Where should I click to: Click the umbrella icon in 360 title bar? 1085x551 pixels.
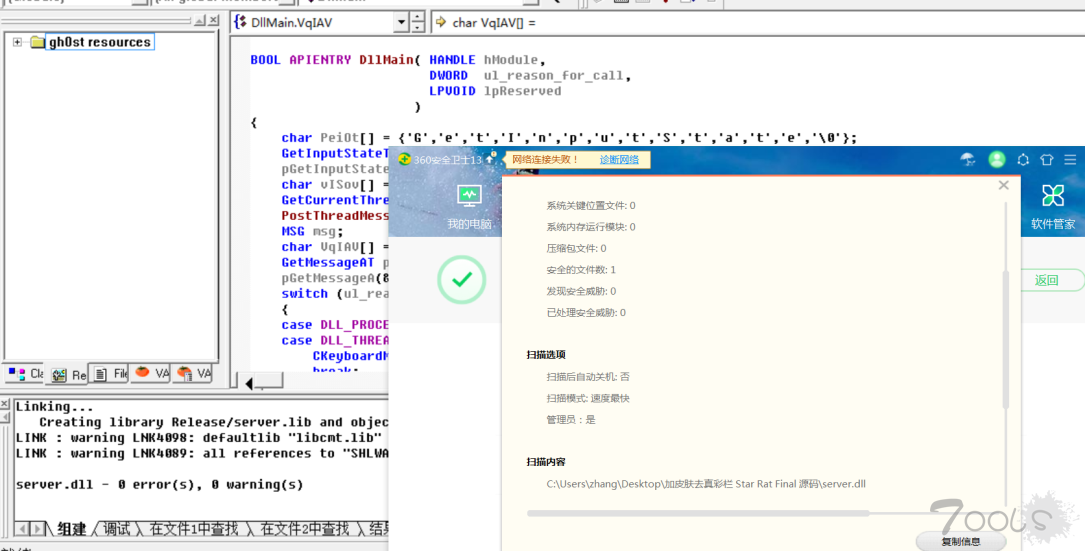point(968,160)
